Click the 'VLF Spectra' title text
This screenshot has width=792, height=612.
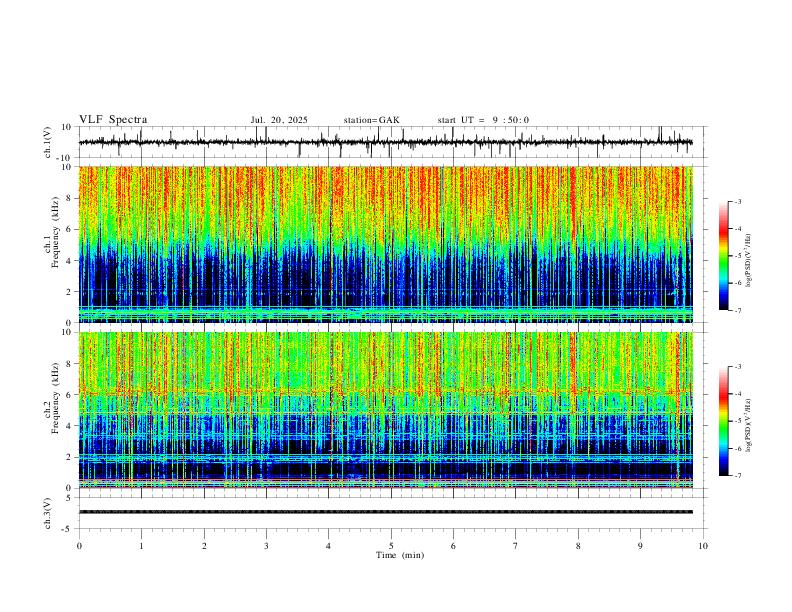(x=113, y=120)
